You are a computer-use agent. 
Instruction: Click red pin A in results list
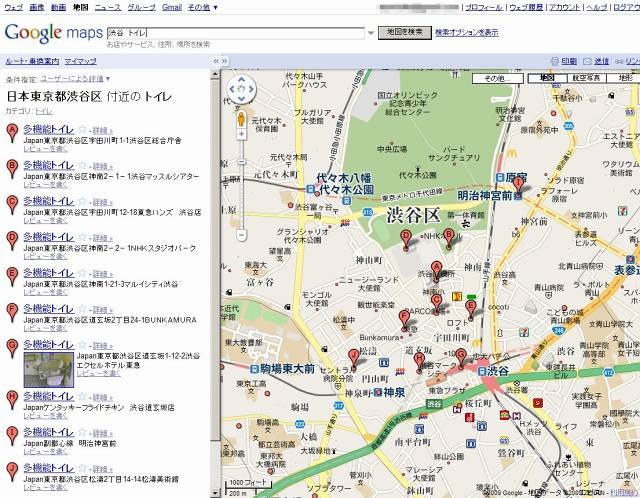(12, 133)
